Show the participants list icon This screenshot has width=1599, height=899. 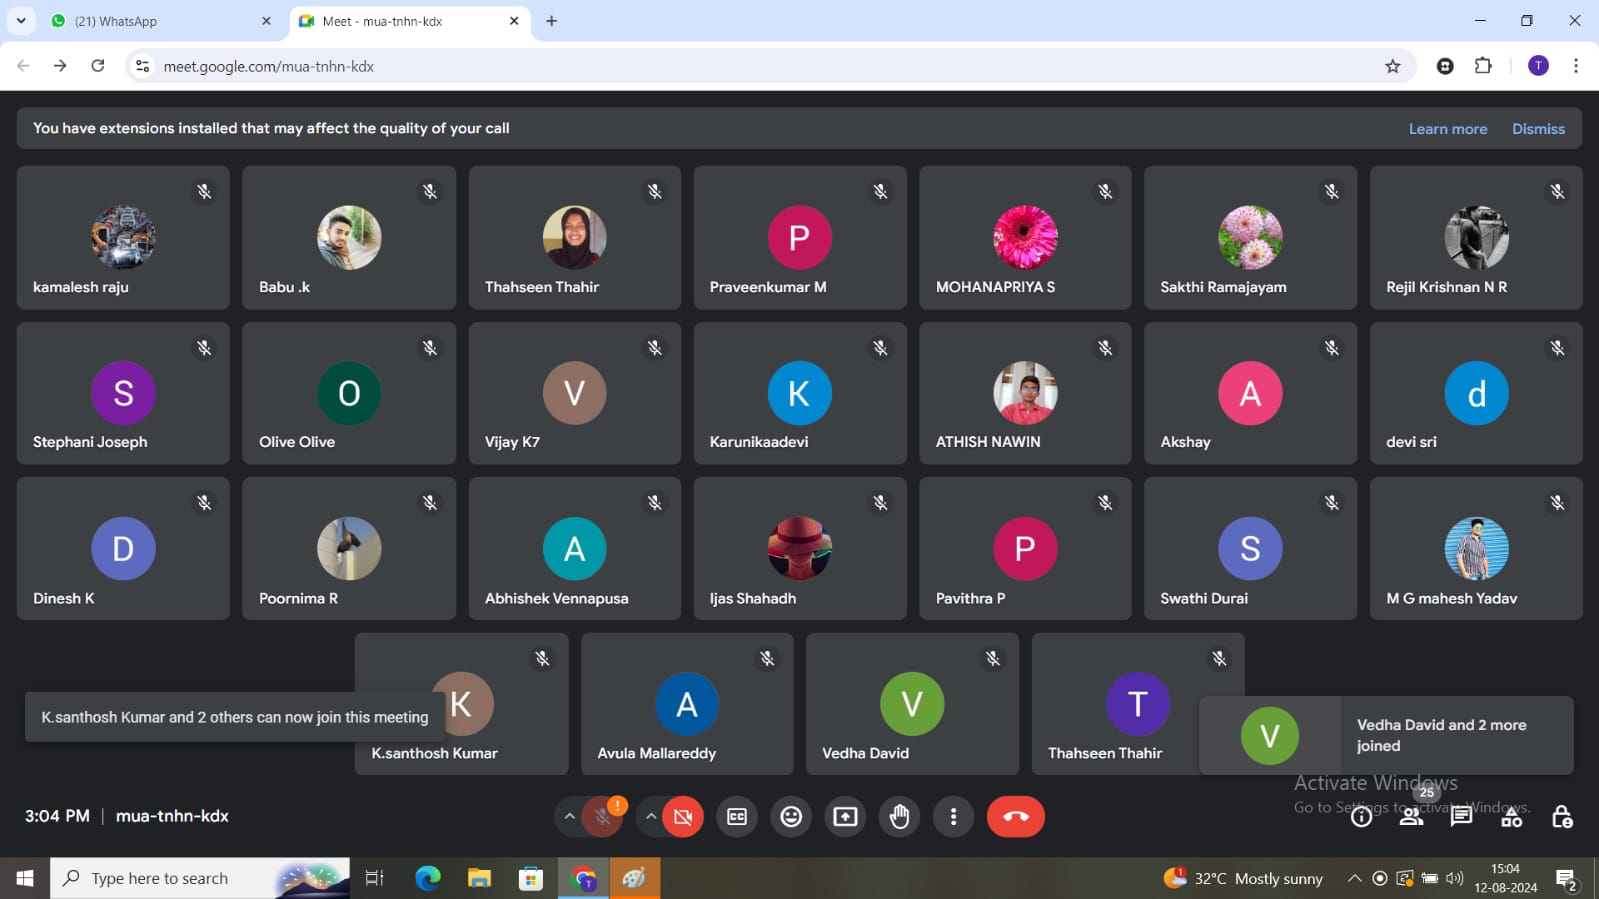click(1411, 817)
